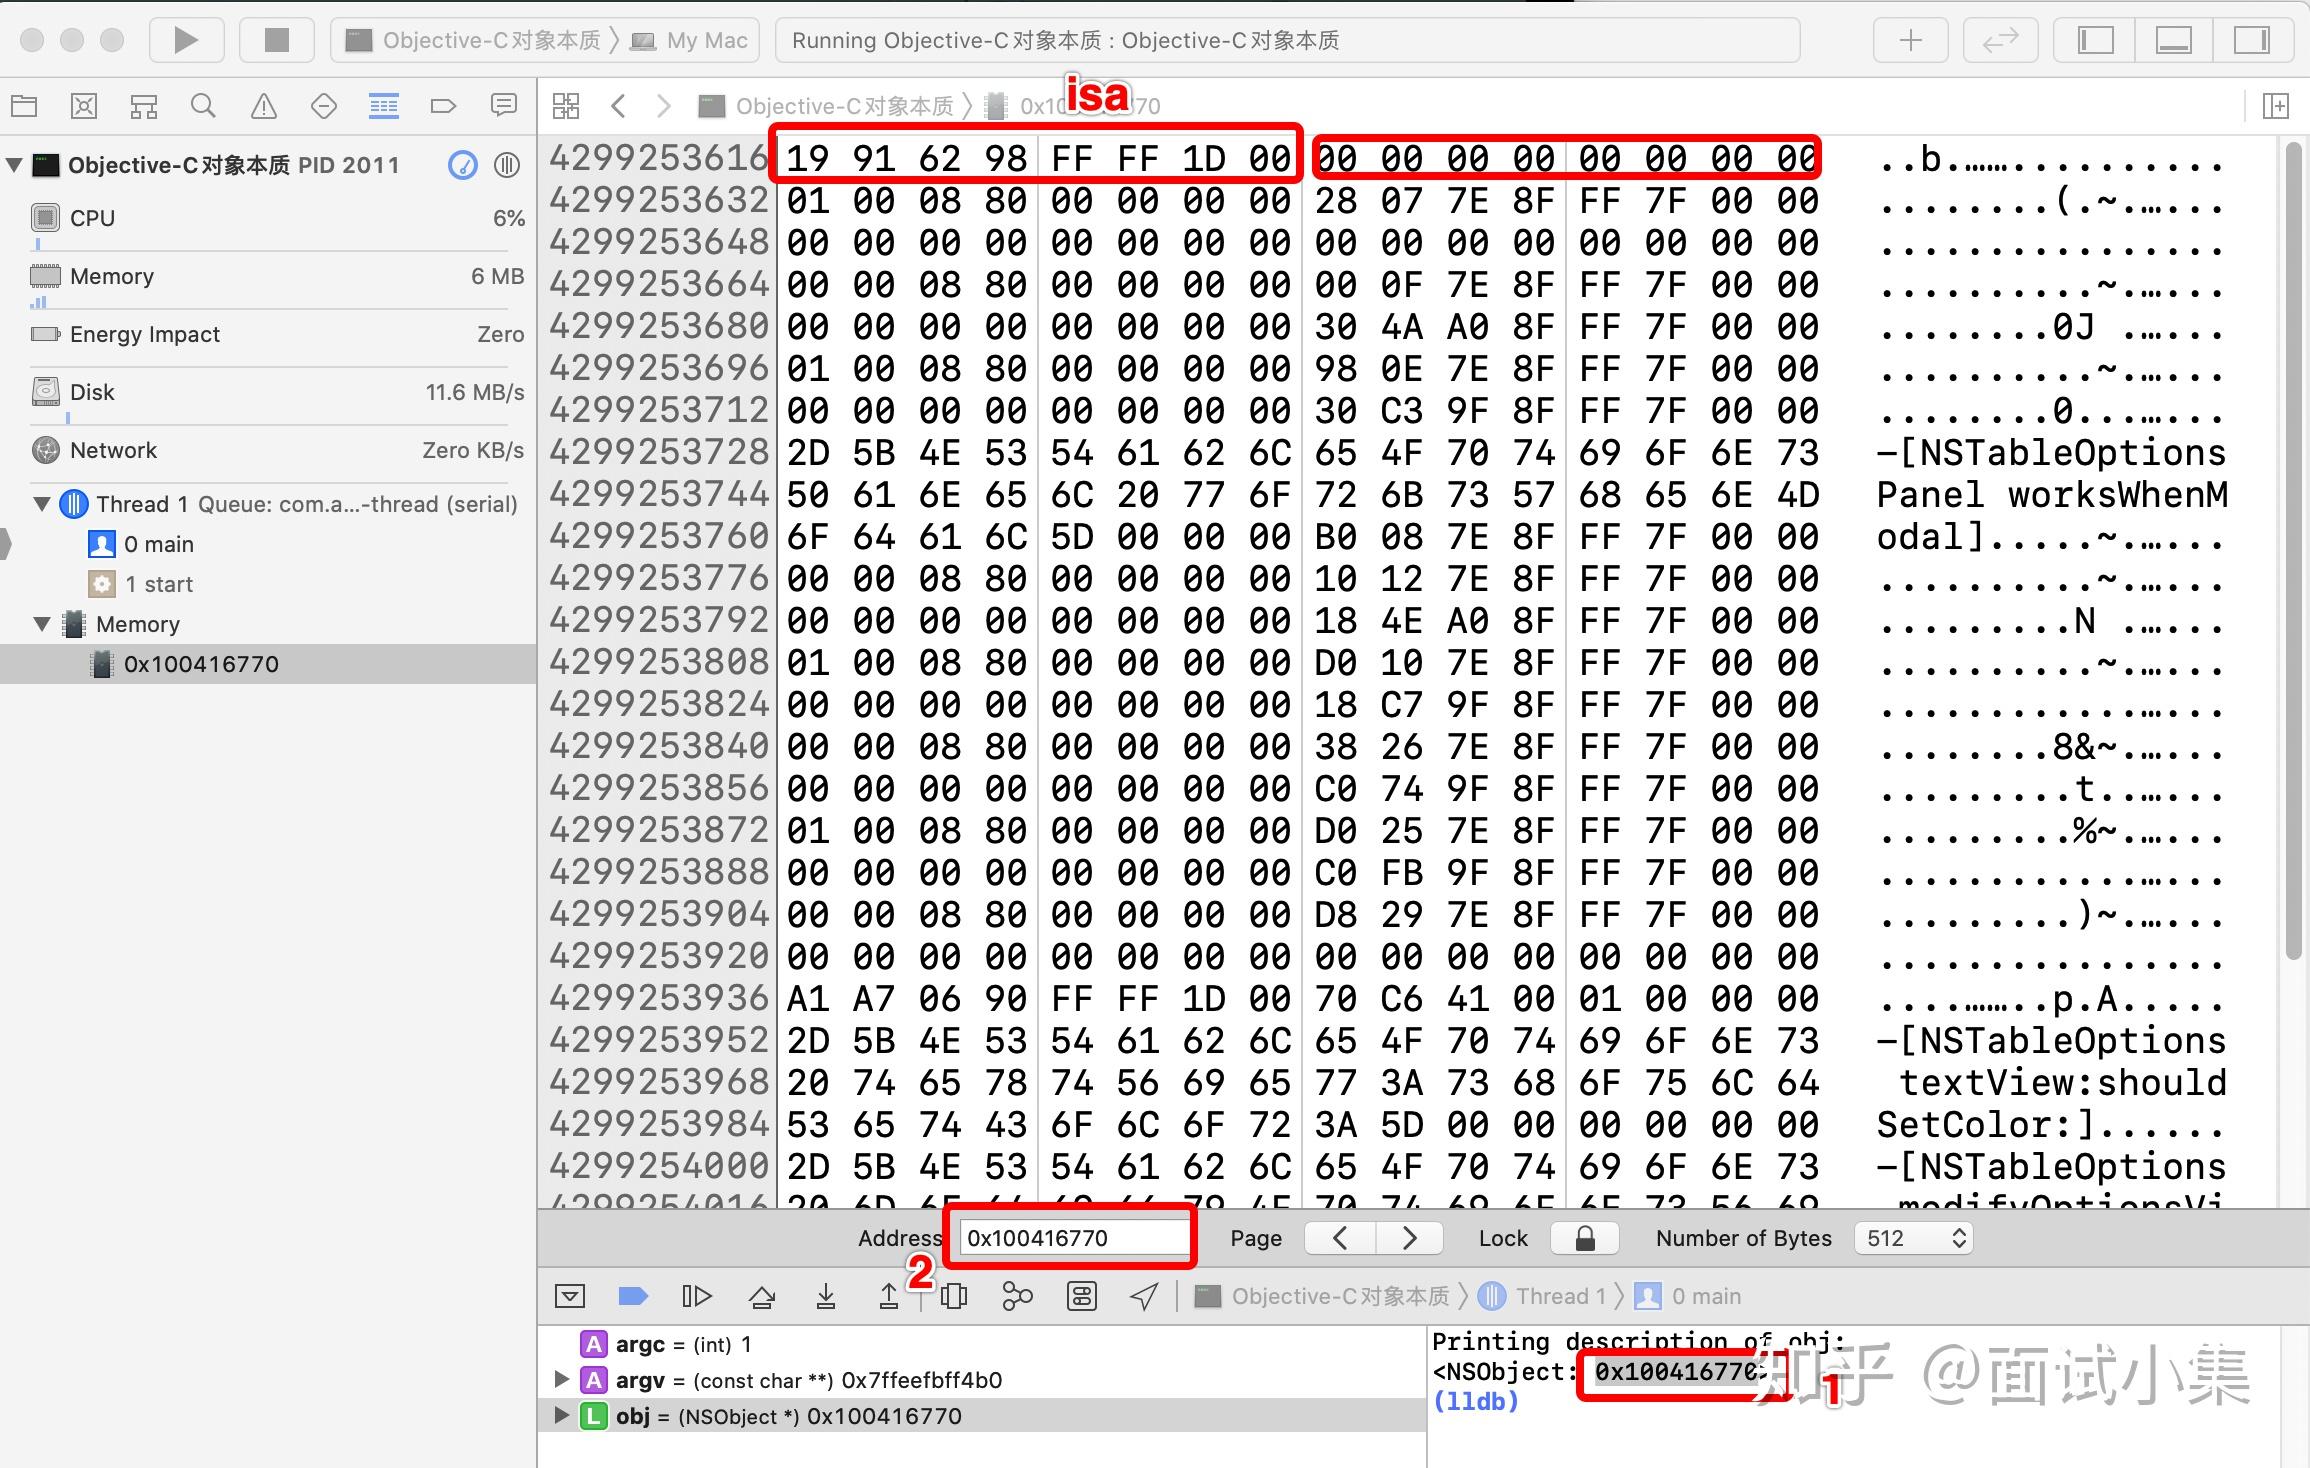Select the Debug View Hierarchy icon
Screen dimensions: 2310x1468
pos(954,1295)
